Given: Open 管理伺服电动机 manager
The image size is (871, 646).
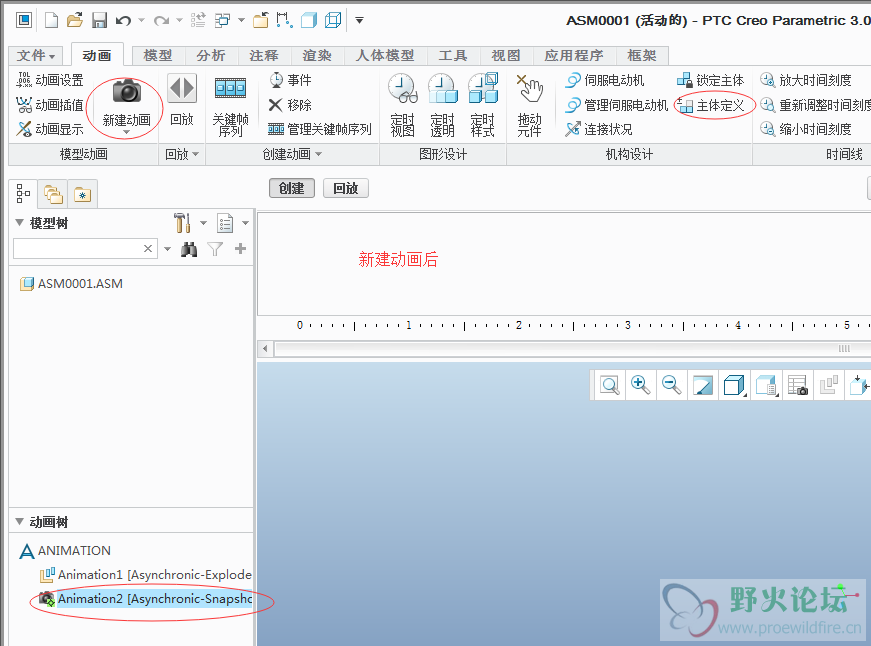Looking at the screenshot, I should 617,105.
